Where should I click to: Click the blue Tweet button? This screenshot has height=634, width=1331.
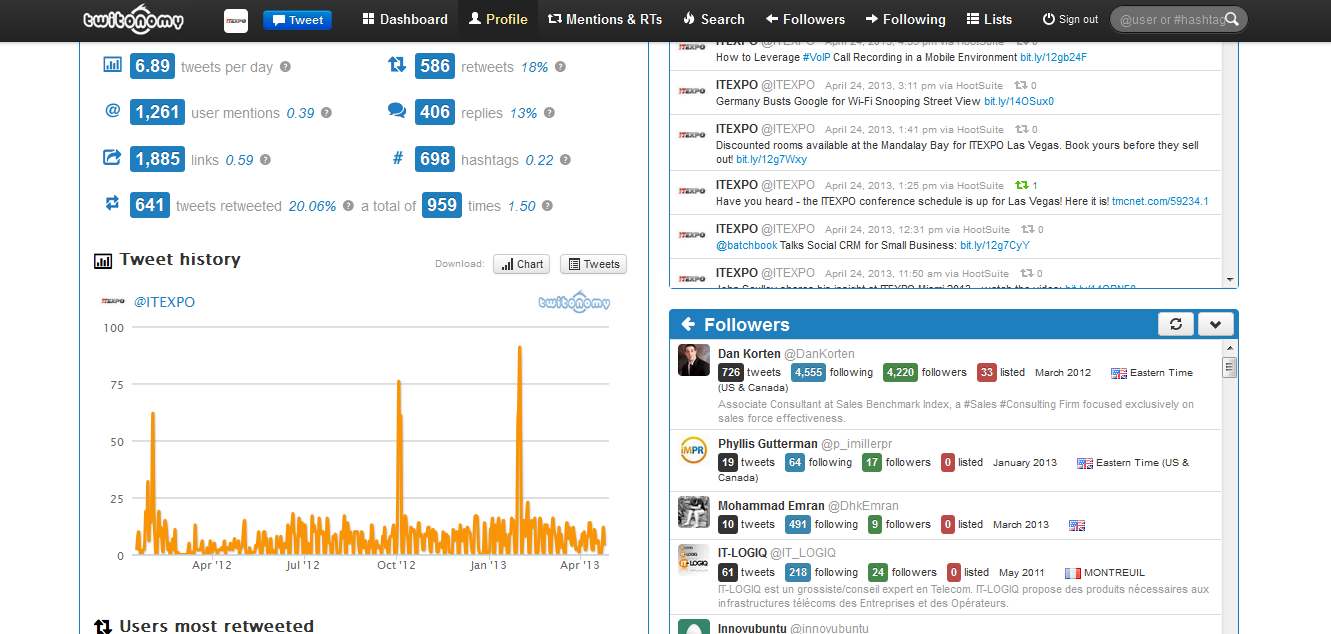point(297,18)
